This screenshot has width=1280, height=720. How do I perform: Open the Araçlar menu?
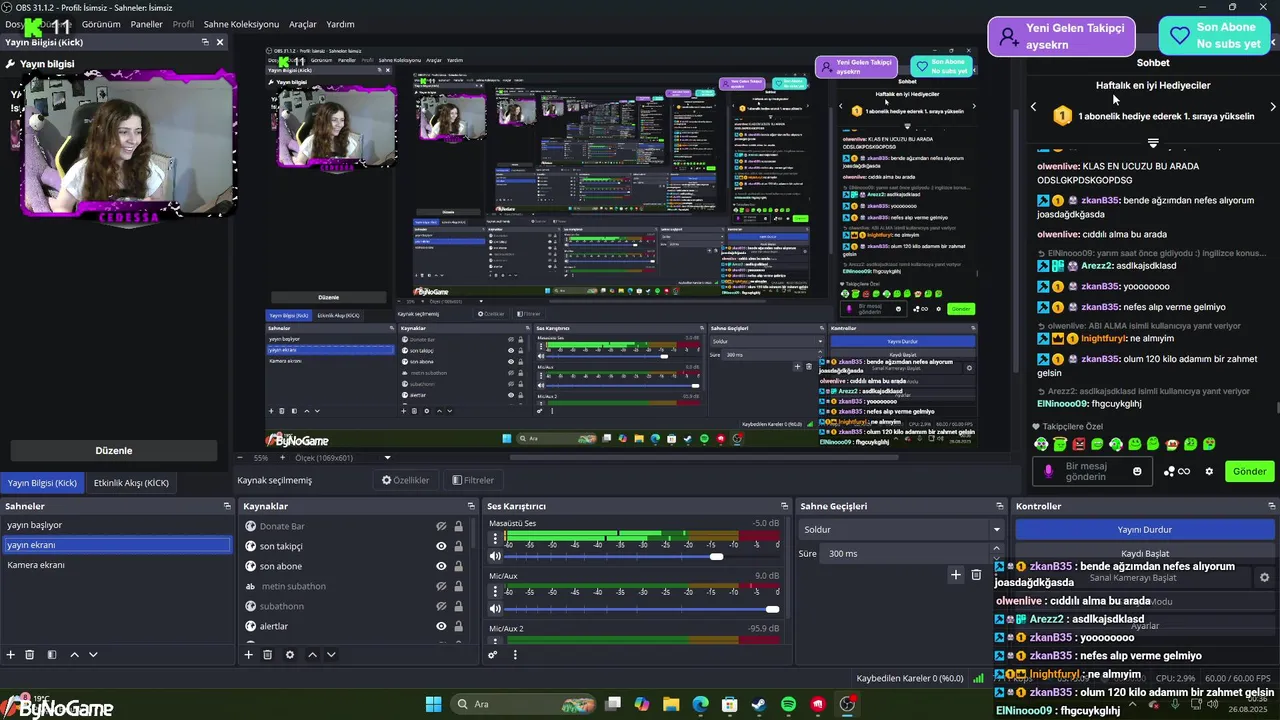pos(303,24)
